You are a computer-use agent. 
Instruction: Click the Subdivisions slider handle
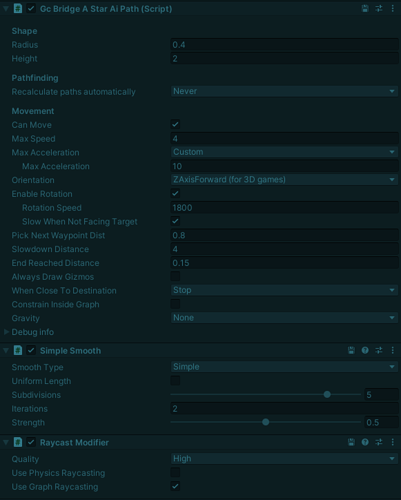click(x=327, y=395)
